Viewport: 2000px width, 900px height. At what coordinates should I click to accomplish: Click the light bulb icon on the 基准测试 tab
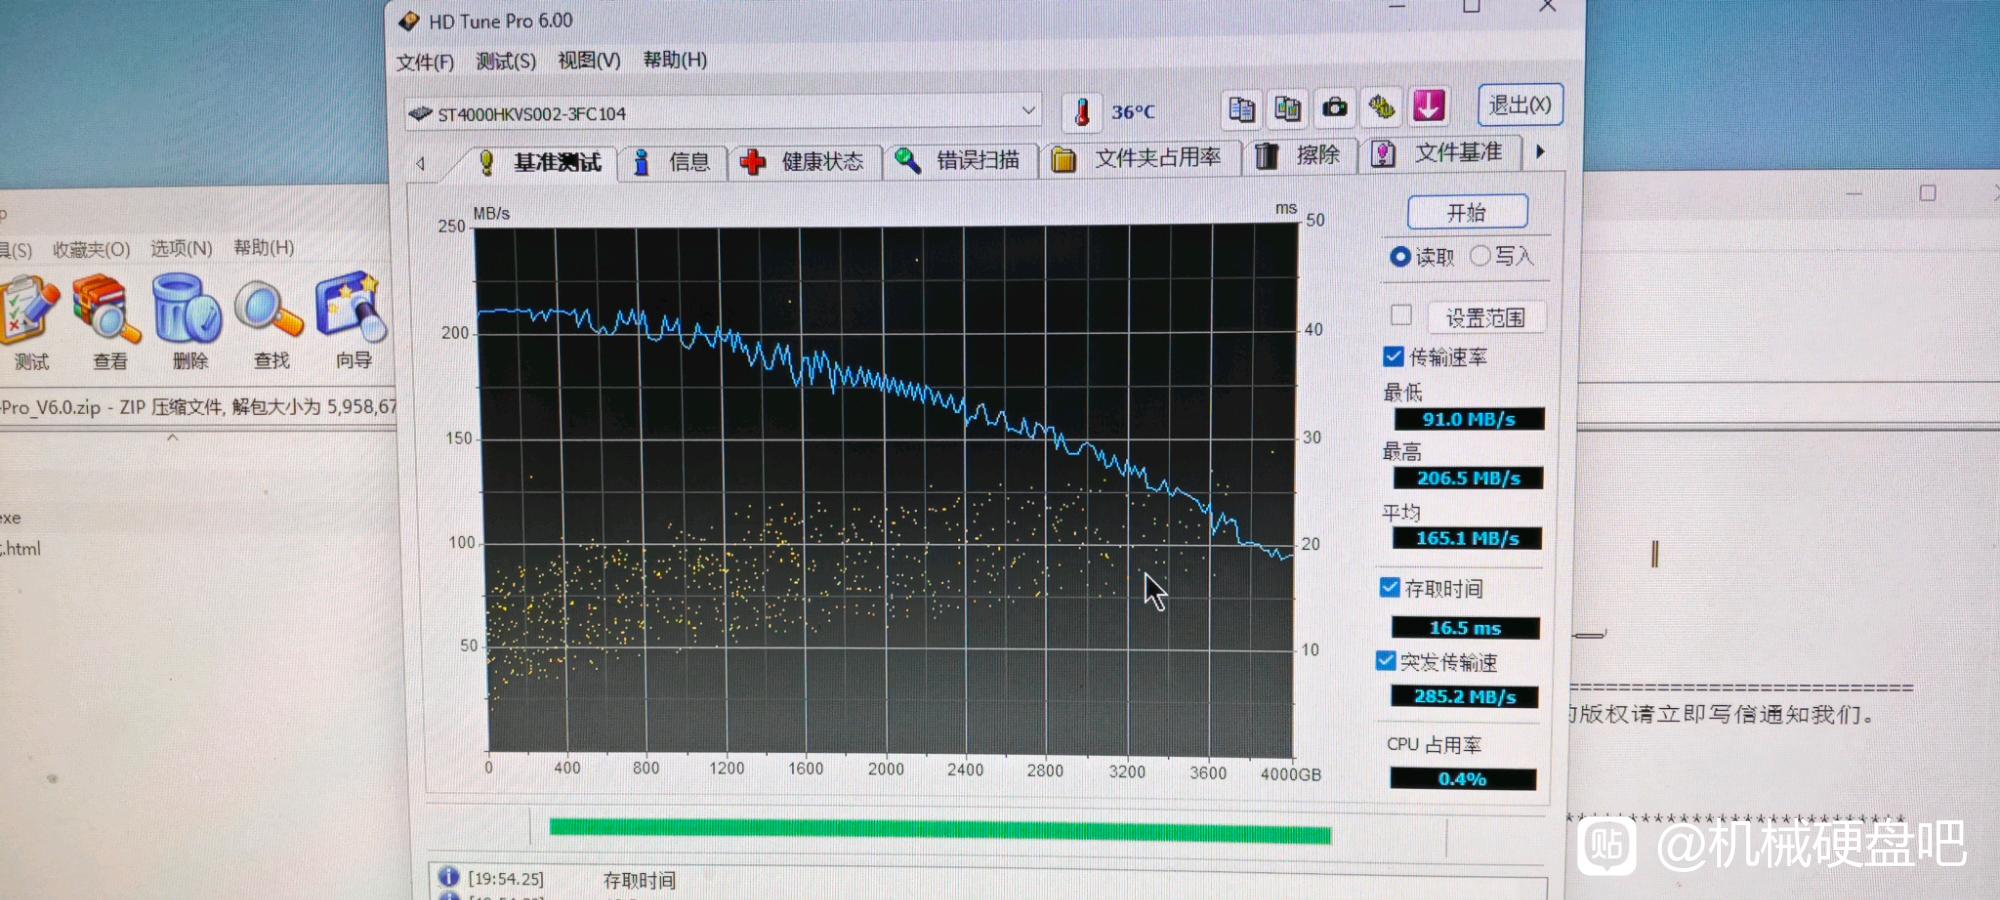coord(486,163)
